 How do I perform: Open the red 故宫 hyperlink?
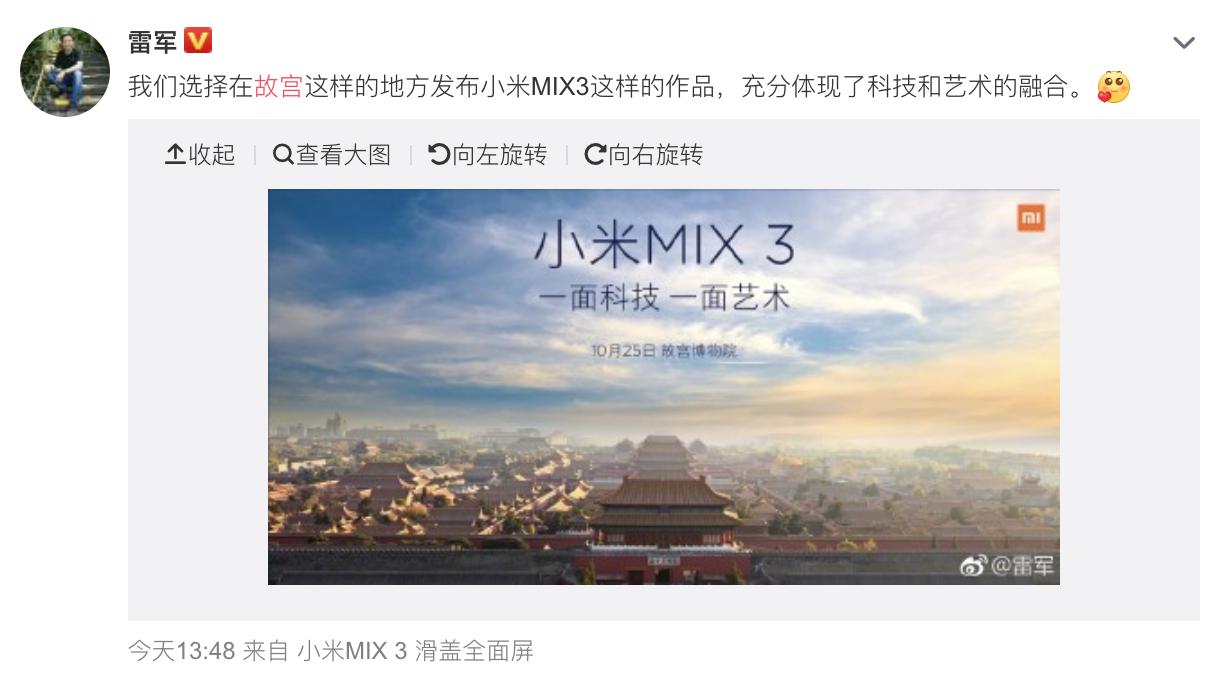click(279, 87)
